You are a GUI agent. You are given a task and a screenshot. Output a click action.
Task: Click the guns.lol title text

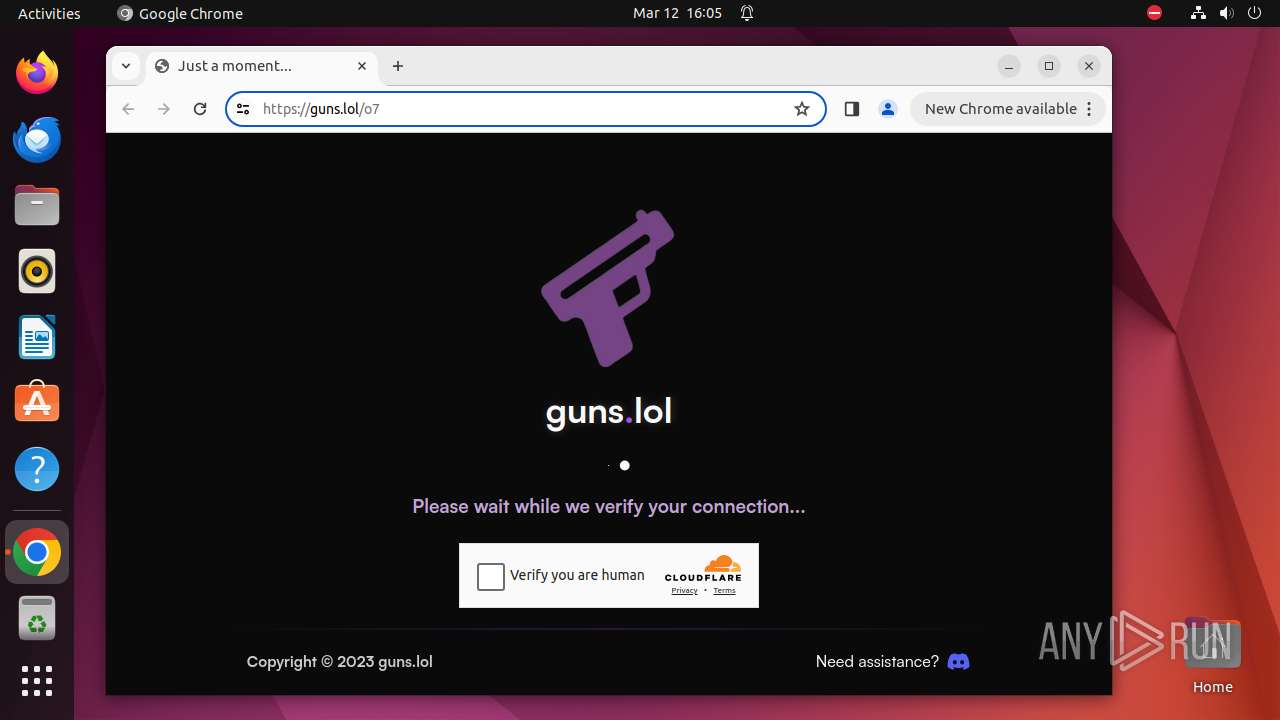(609, 411)
